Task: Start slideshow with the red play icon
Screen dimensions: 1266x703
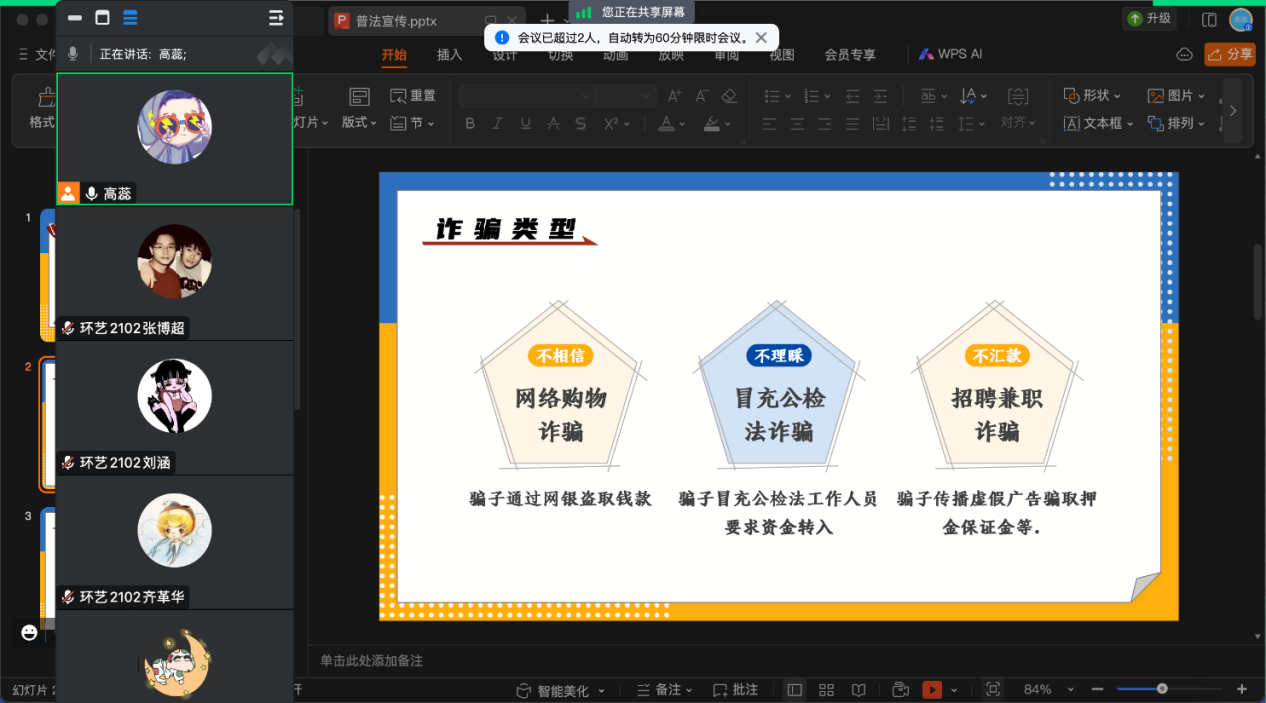Action: click(x=931, y=689)
